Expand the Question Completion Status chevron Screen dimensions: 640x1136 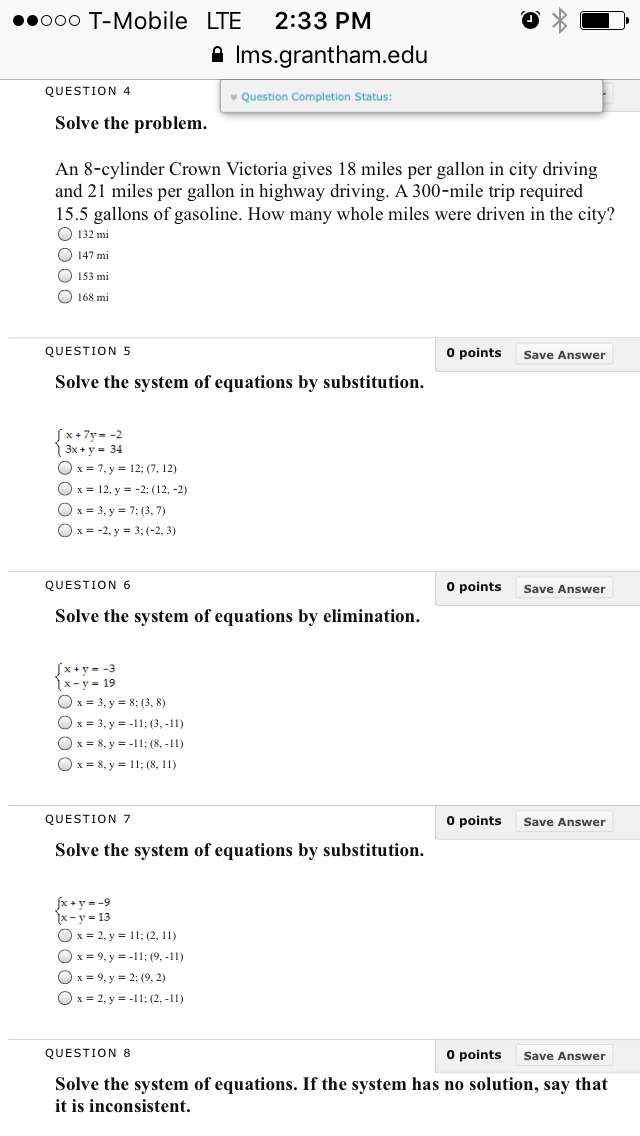[x=233, y=97]
